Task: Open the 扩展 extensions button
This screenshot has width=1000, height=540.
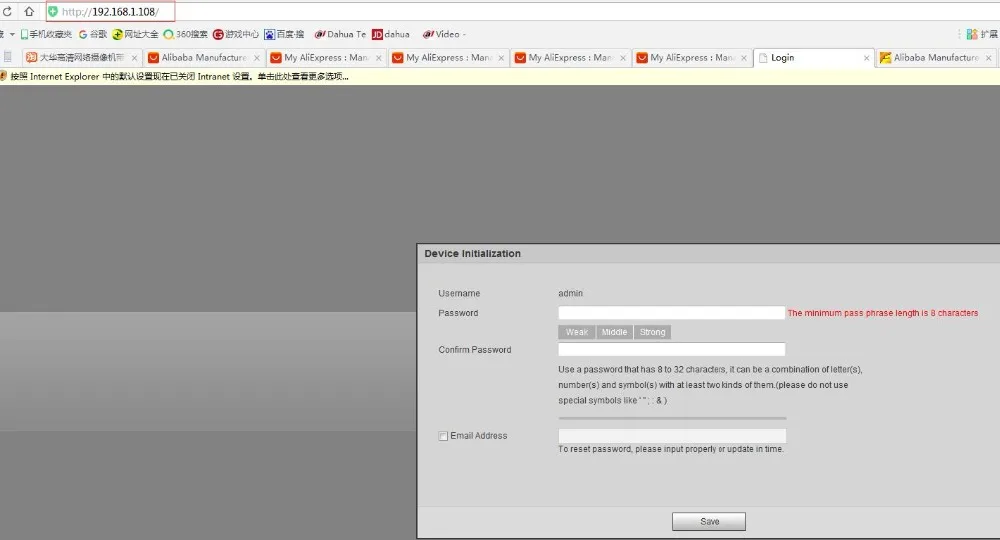Action: tap(982, 34)
